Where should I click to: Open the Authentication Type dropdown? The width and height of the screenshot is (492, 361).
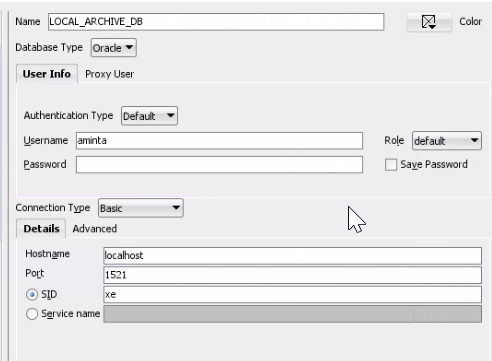[149, 116]
